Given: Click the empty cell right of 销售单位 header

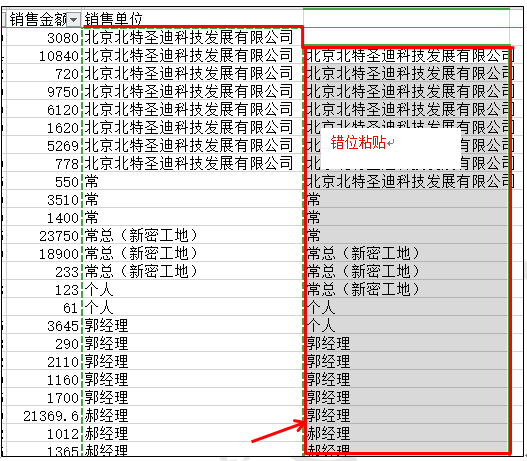Looking at the screenshot, I should [406, 19].
